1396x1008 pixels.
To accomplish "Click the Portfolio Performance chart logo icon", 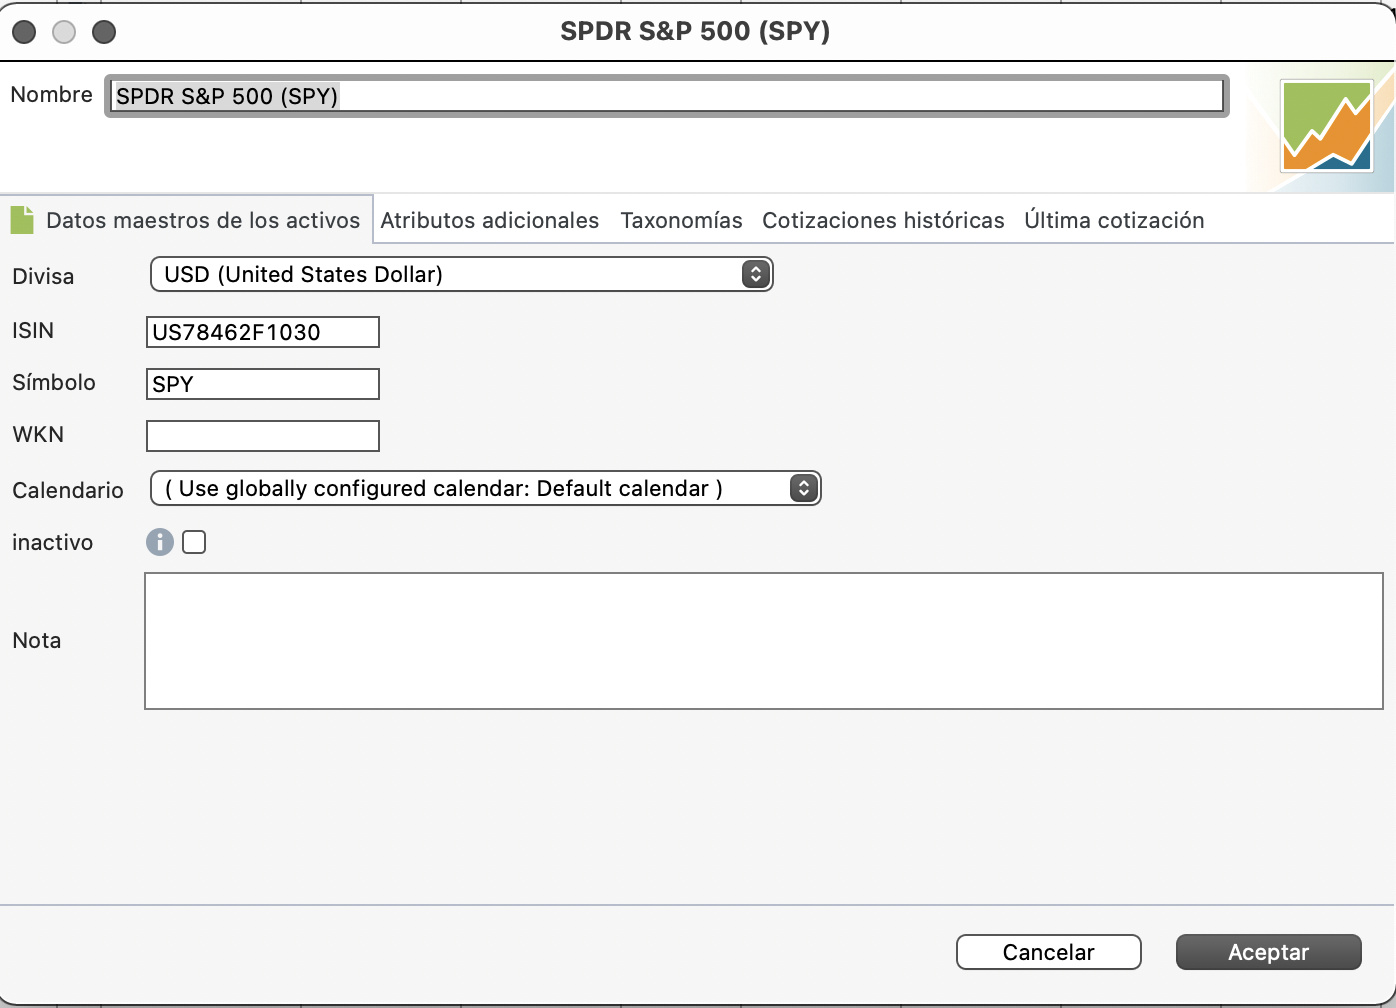I will click(x=1327, y=127).
